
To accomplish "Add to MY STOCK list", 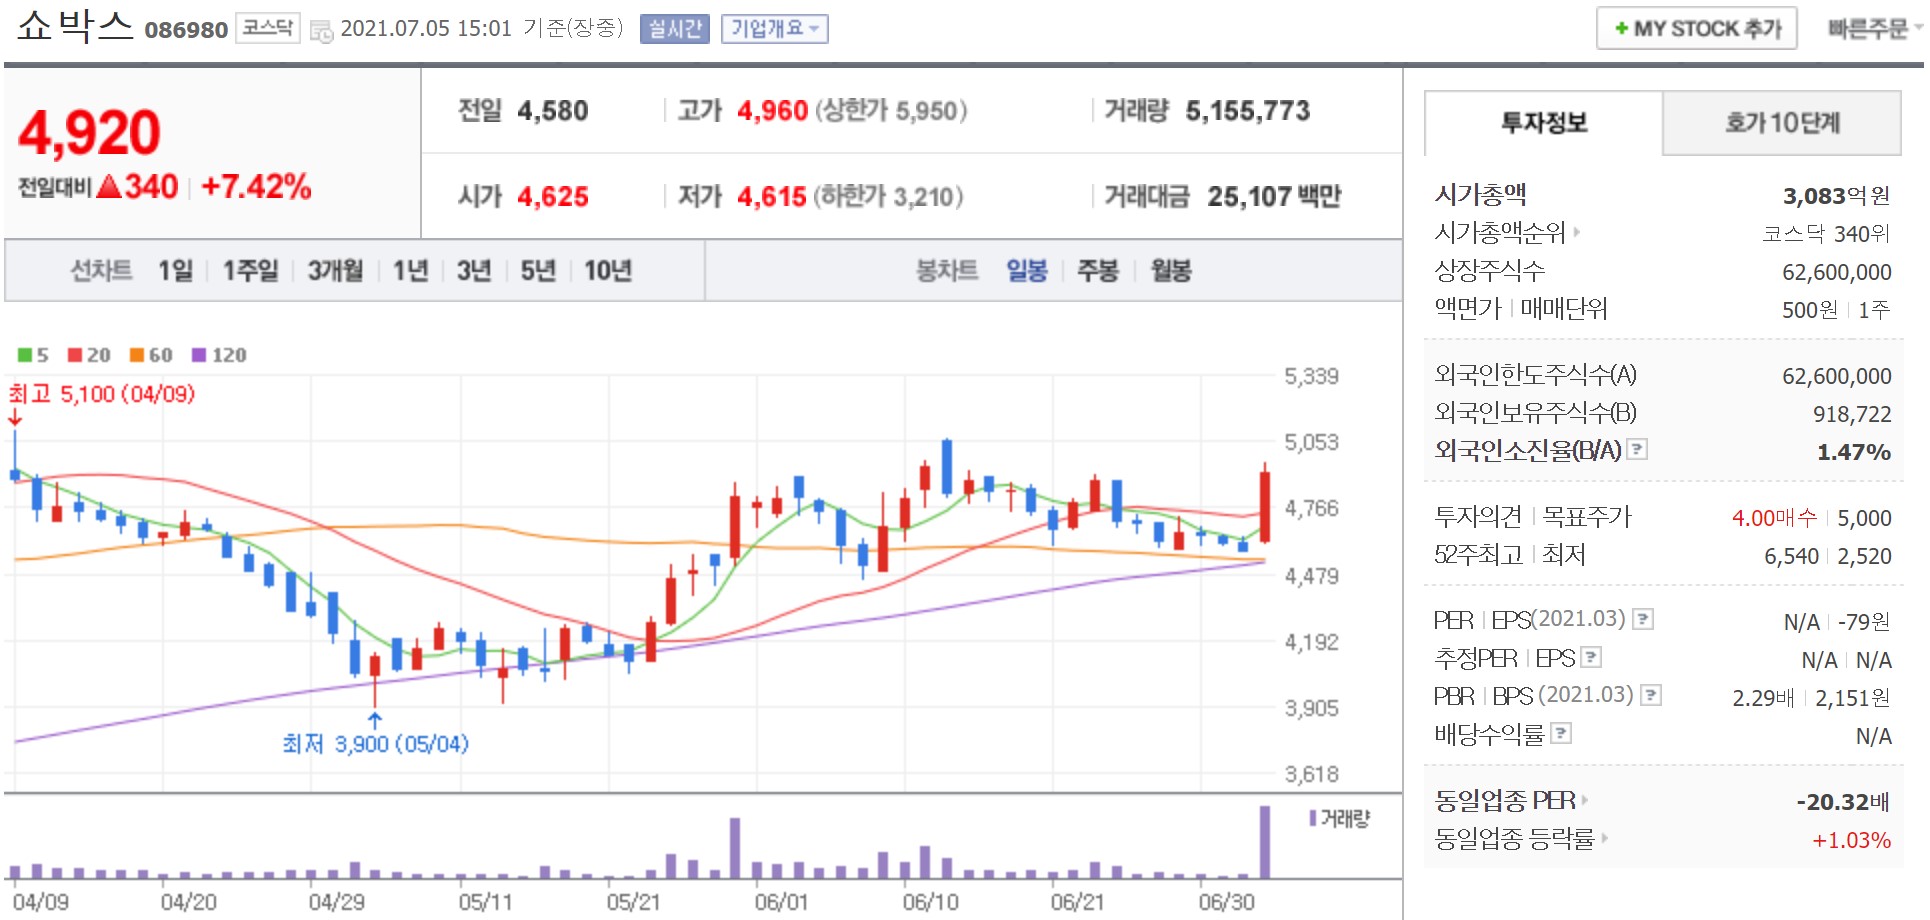I will pos(1697,28).
